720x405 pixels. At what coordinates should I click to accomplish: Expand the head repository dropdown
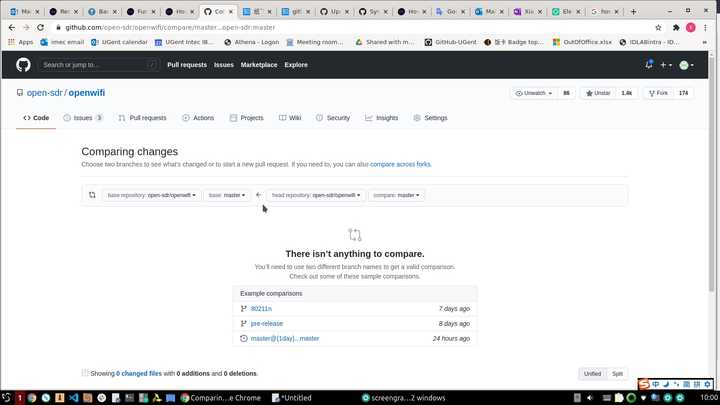coord(316,195)
